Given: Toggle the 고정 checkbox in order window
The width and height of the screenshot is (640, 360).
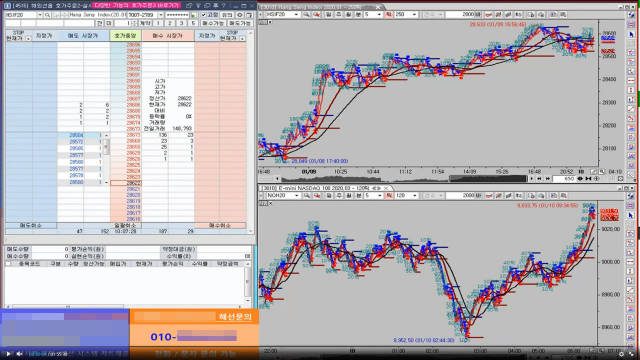Looking at the screenshot, I should click(203, 15).
